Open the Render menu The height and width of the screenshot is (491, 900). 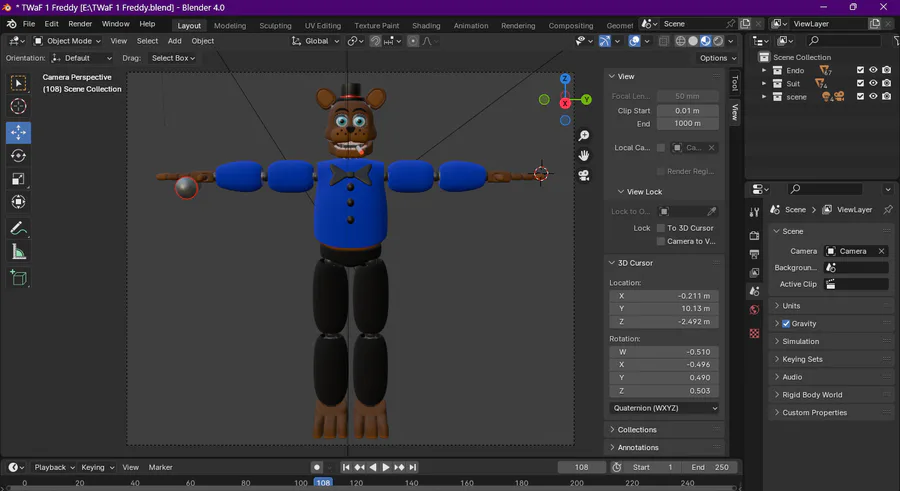point(80,24)
